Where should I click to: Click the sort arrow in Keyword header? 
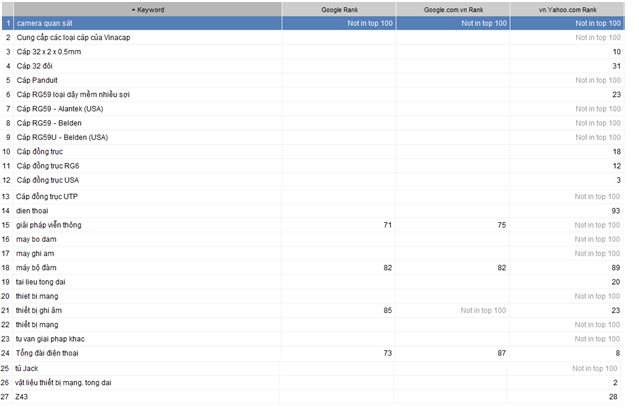(133, 9)
